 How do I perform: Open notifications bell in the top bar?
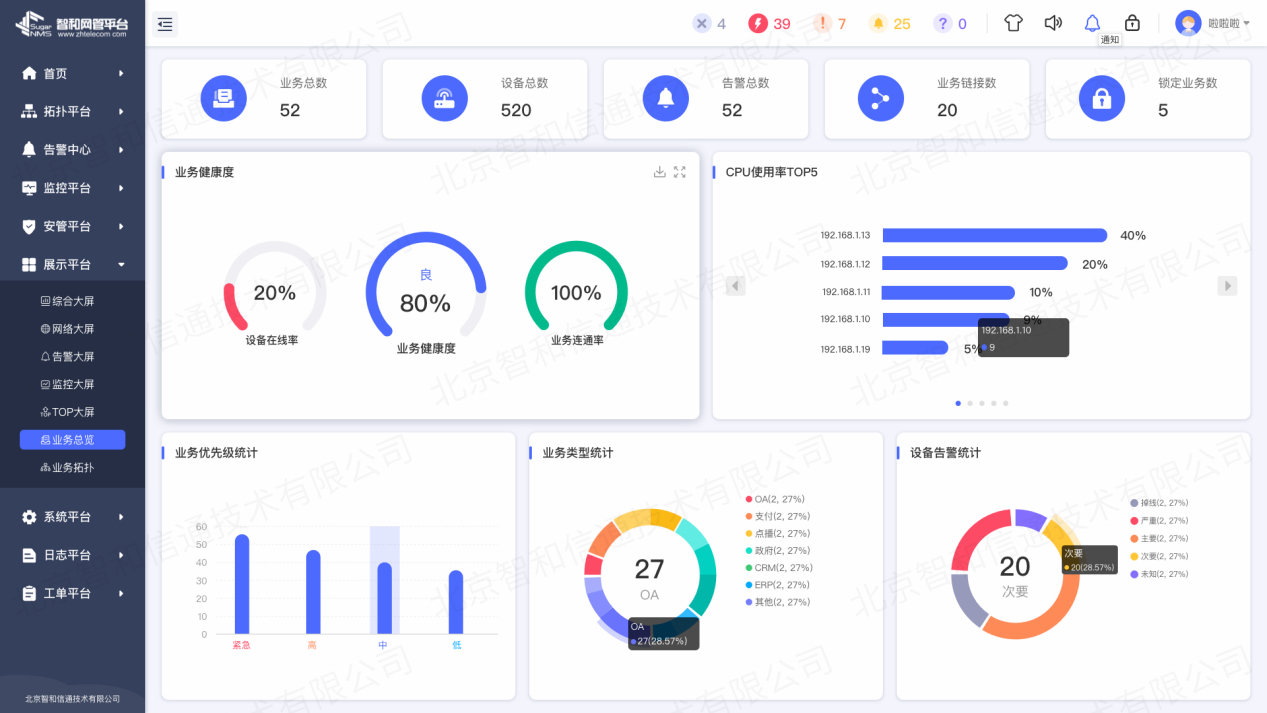point(1092,23)
